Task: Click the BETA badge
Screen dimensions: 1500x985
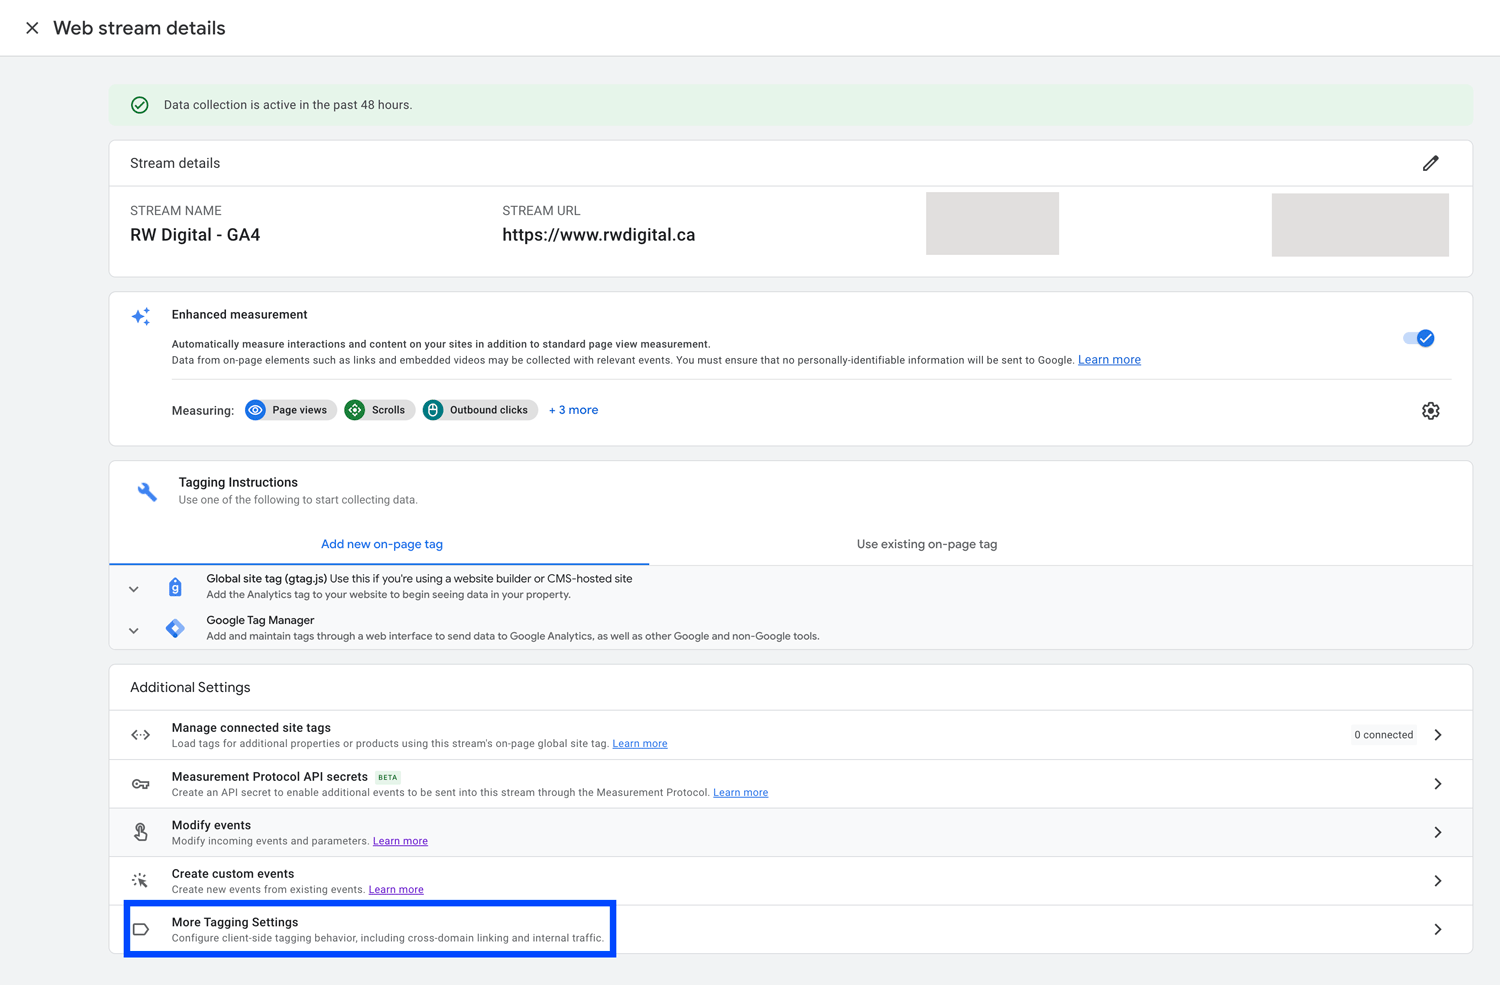Action: click(x=388, y=777)
